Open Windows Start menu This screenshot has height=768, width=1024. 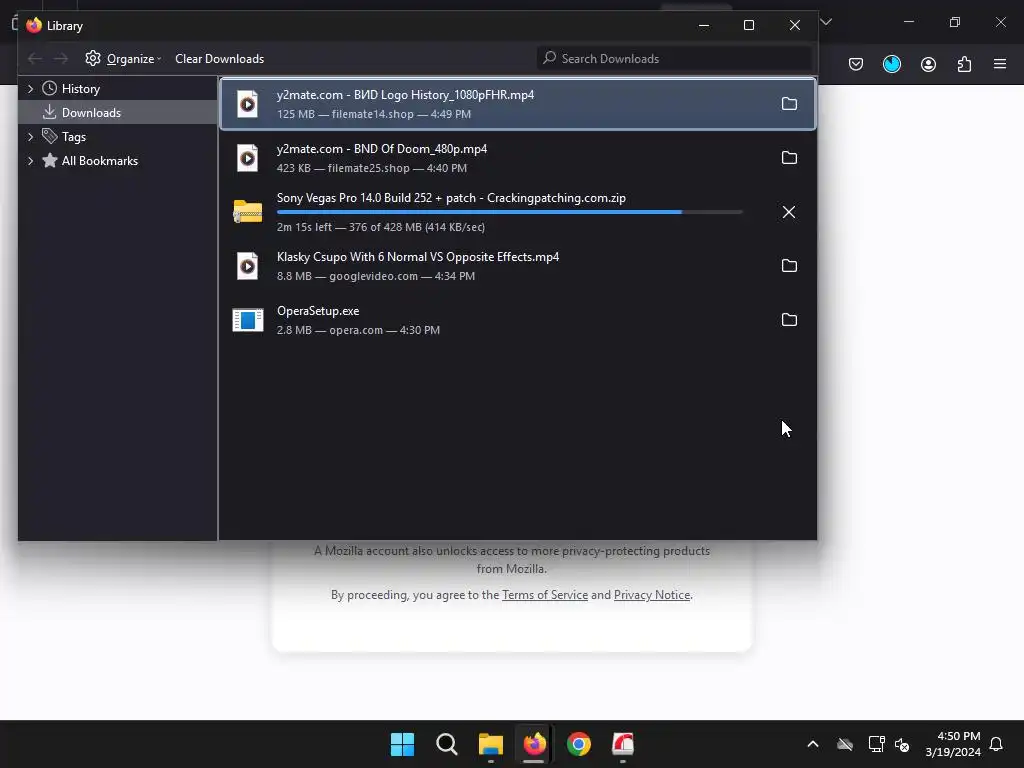point(402,744)
